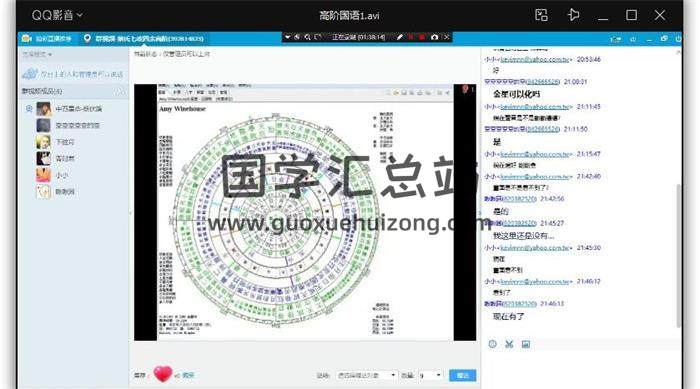Click the avatar of member 小小
Image resolution: width=700 pixels, height=389 pixels.
point(43,175)
